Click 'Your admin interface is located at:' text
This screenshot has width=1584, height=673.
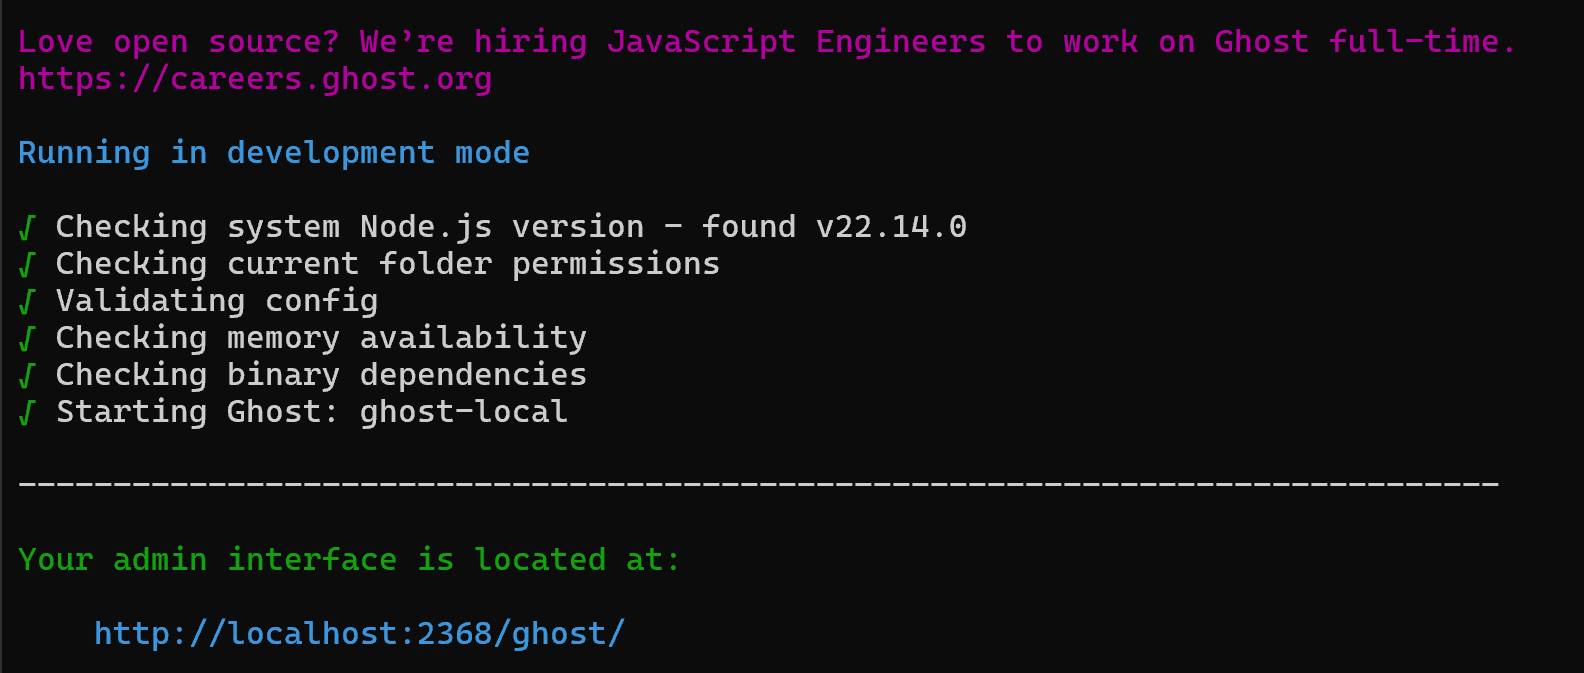349,560
